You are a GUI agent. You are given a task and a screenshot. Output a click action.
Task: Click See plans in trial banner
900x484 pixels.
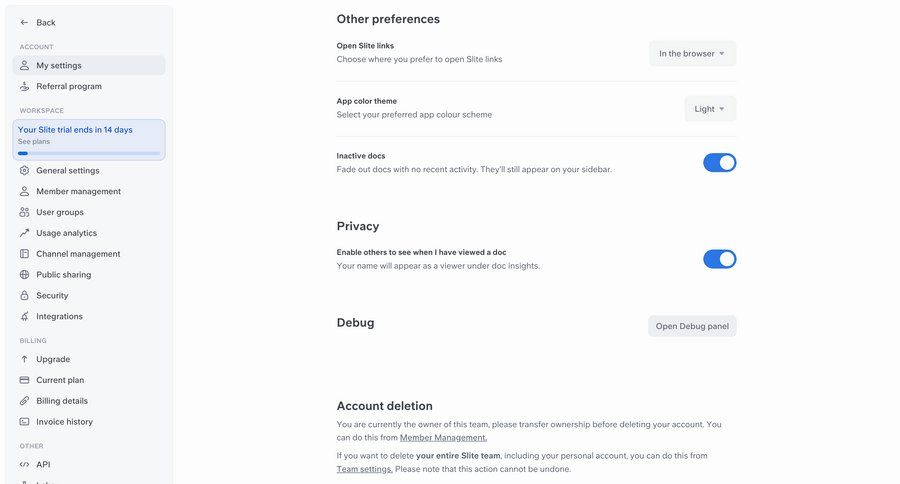coord(34,142)
